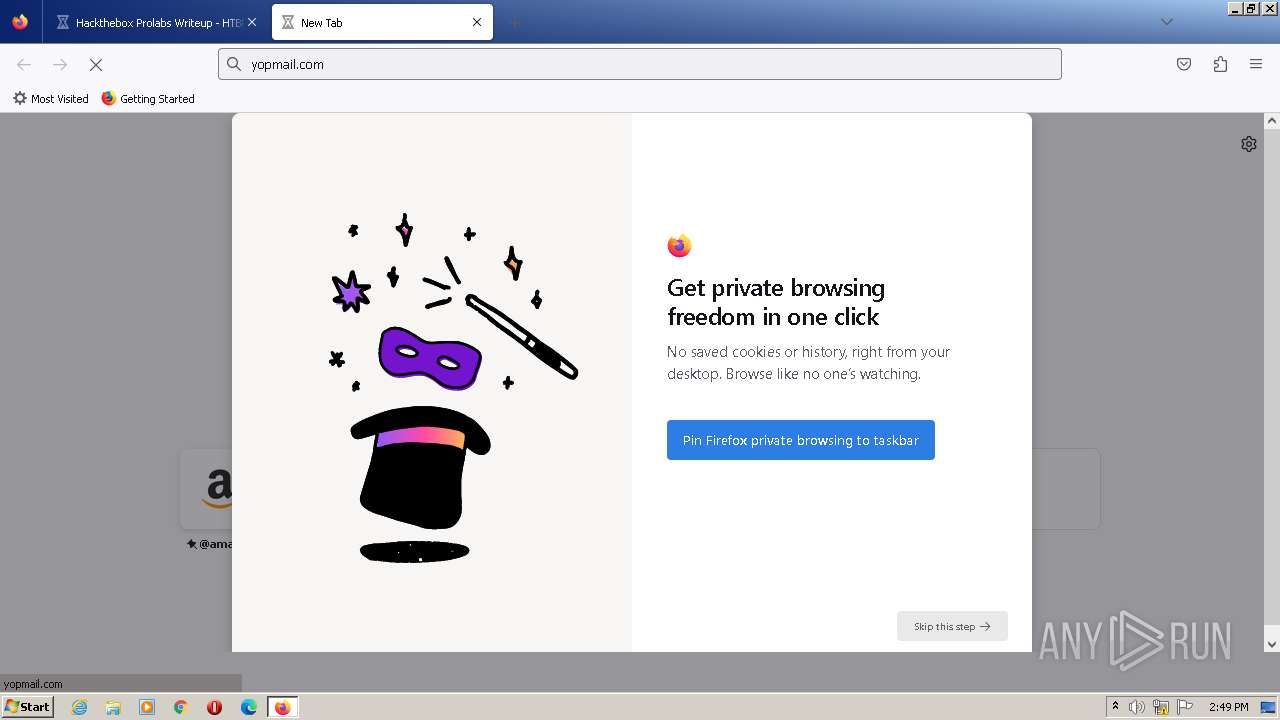This screenshot has width=1280, height=720.
Task: Open the Extensions menu
Action: click(x=1220, y=64)
